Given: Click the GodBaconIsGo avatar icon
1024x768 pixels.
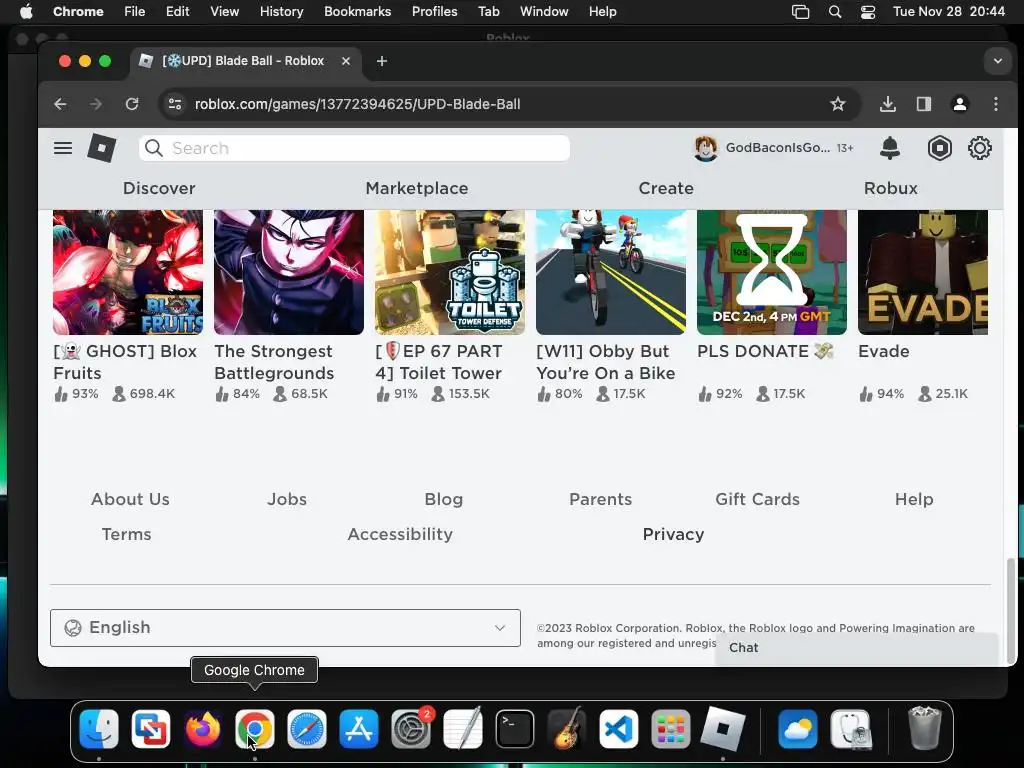Looking at the screenshot, I should pos(705,148).
